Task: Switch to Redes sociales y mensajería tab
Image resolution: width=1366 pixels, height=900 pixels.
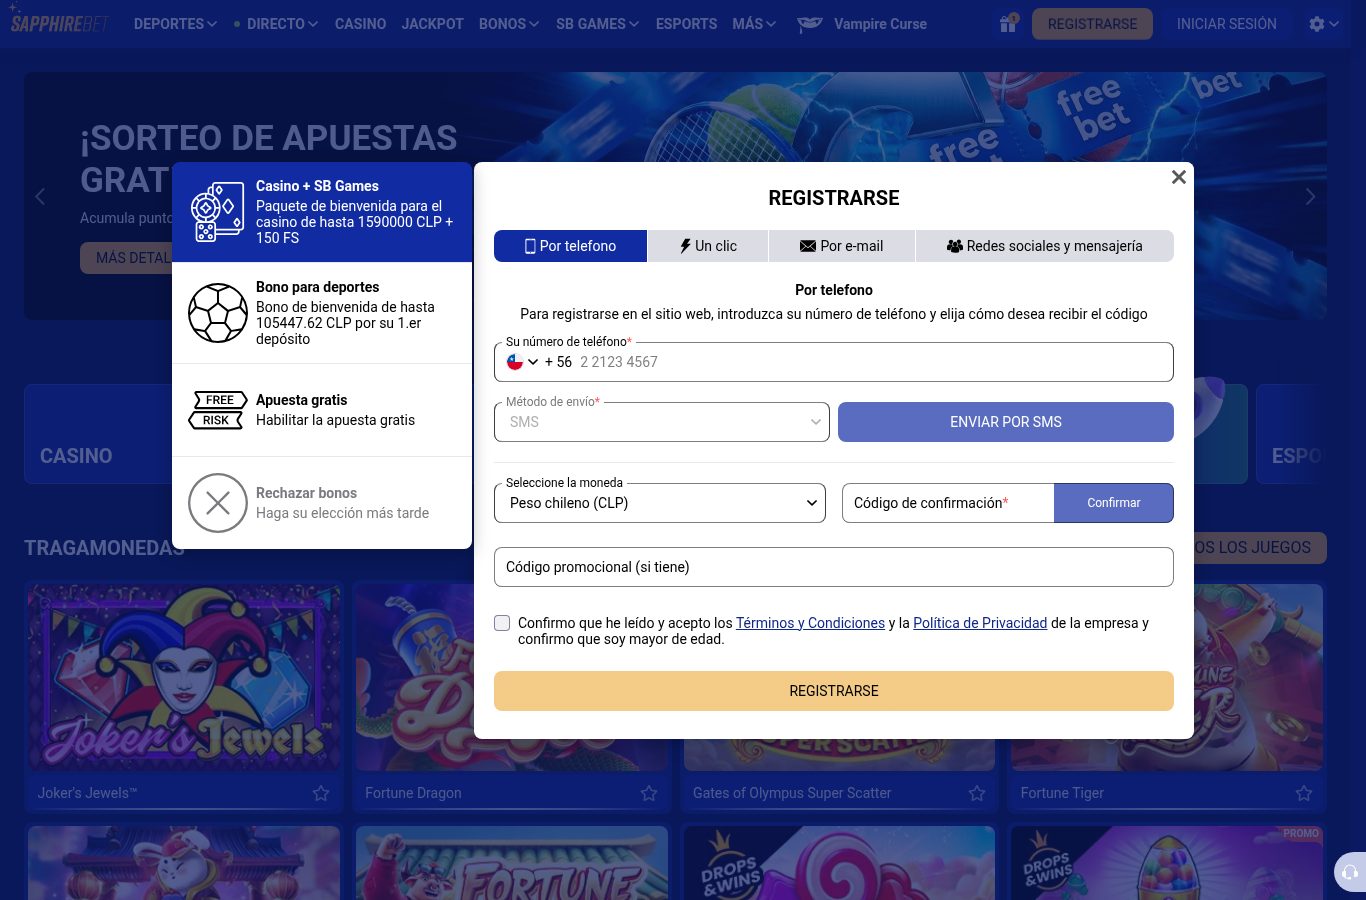Action: tap(1044, 246)
